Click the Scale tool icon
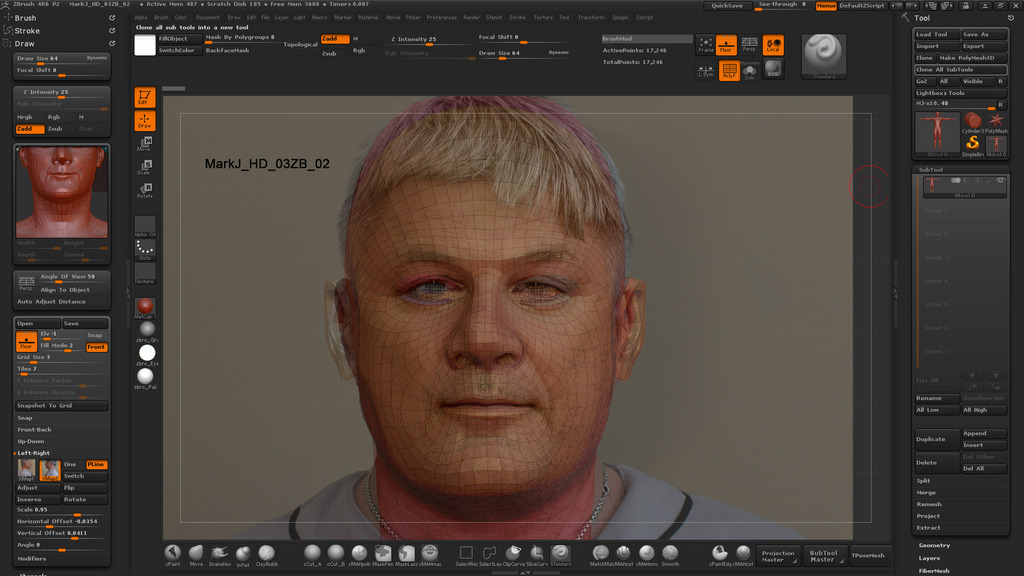 [x=144, y=167]
